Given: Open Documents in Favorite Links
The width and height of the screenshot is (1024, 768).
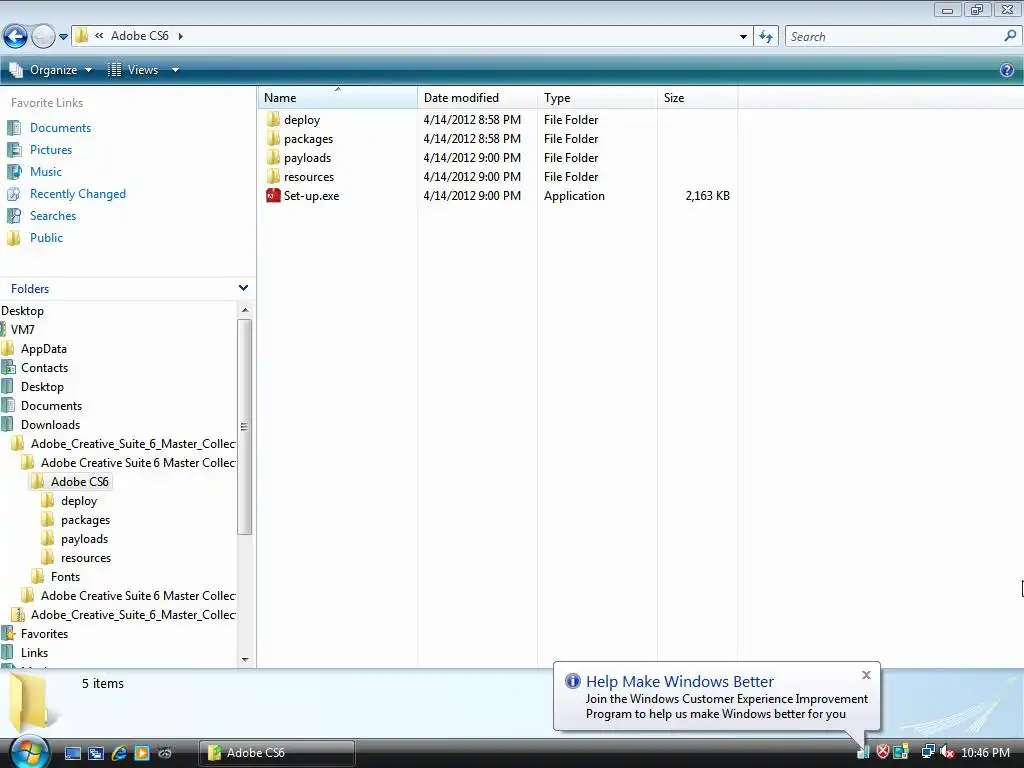Looking at the screenshot, I should (x=60, y=128).
